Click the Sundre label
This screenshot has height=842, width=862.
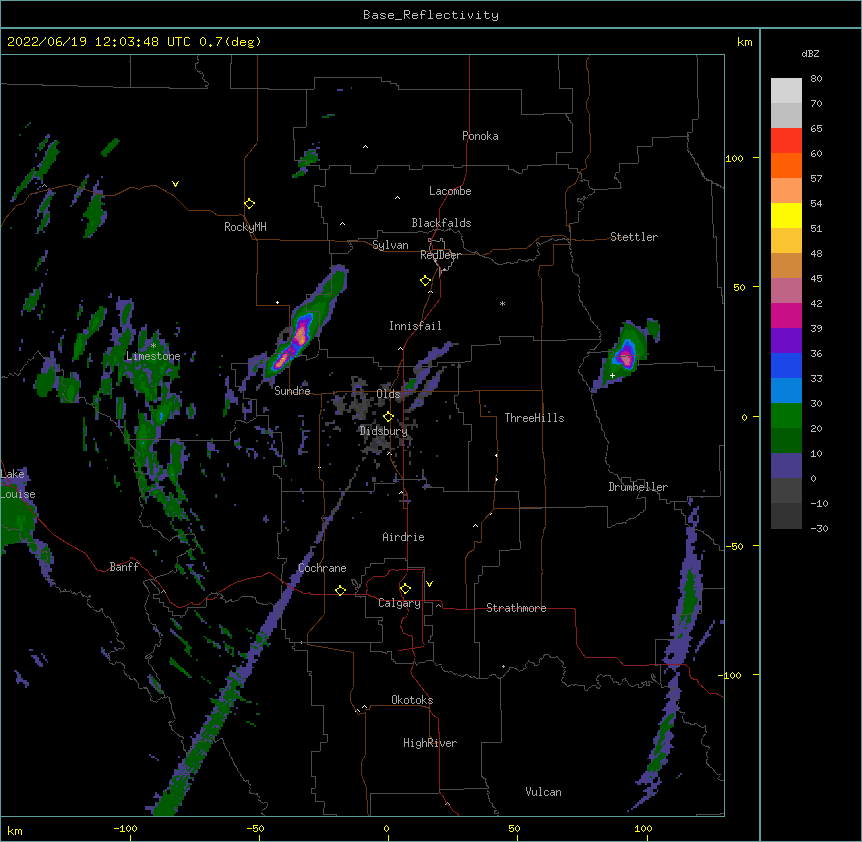coord(292,391)
